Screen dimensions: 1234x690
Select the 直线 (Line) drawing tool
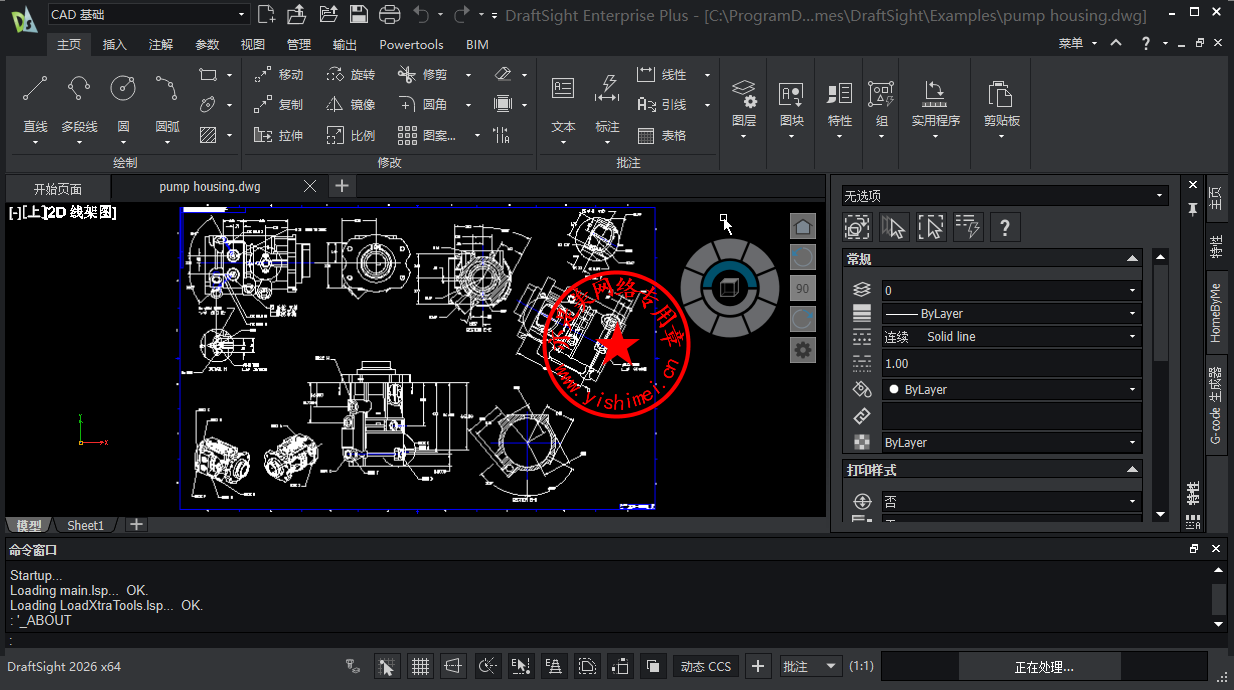(35, 89)
